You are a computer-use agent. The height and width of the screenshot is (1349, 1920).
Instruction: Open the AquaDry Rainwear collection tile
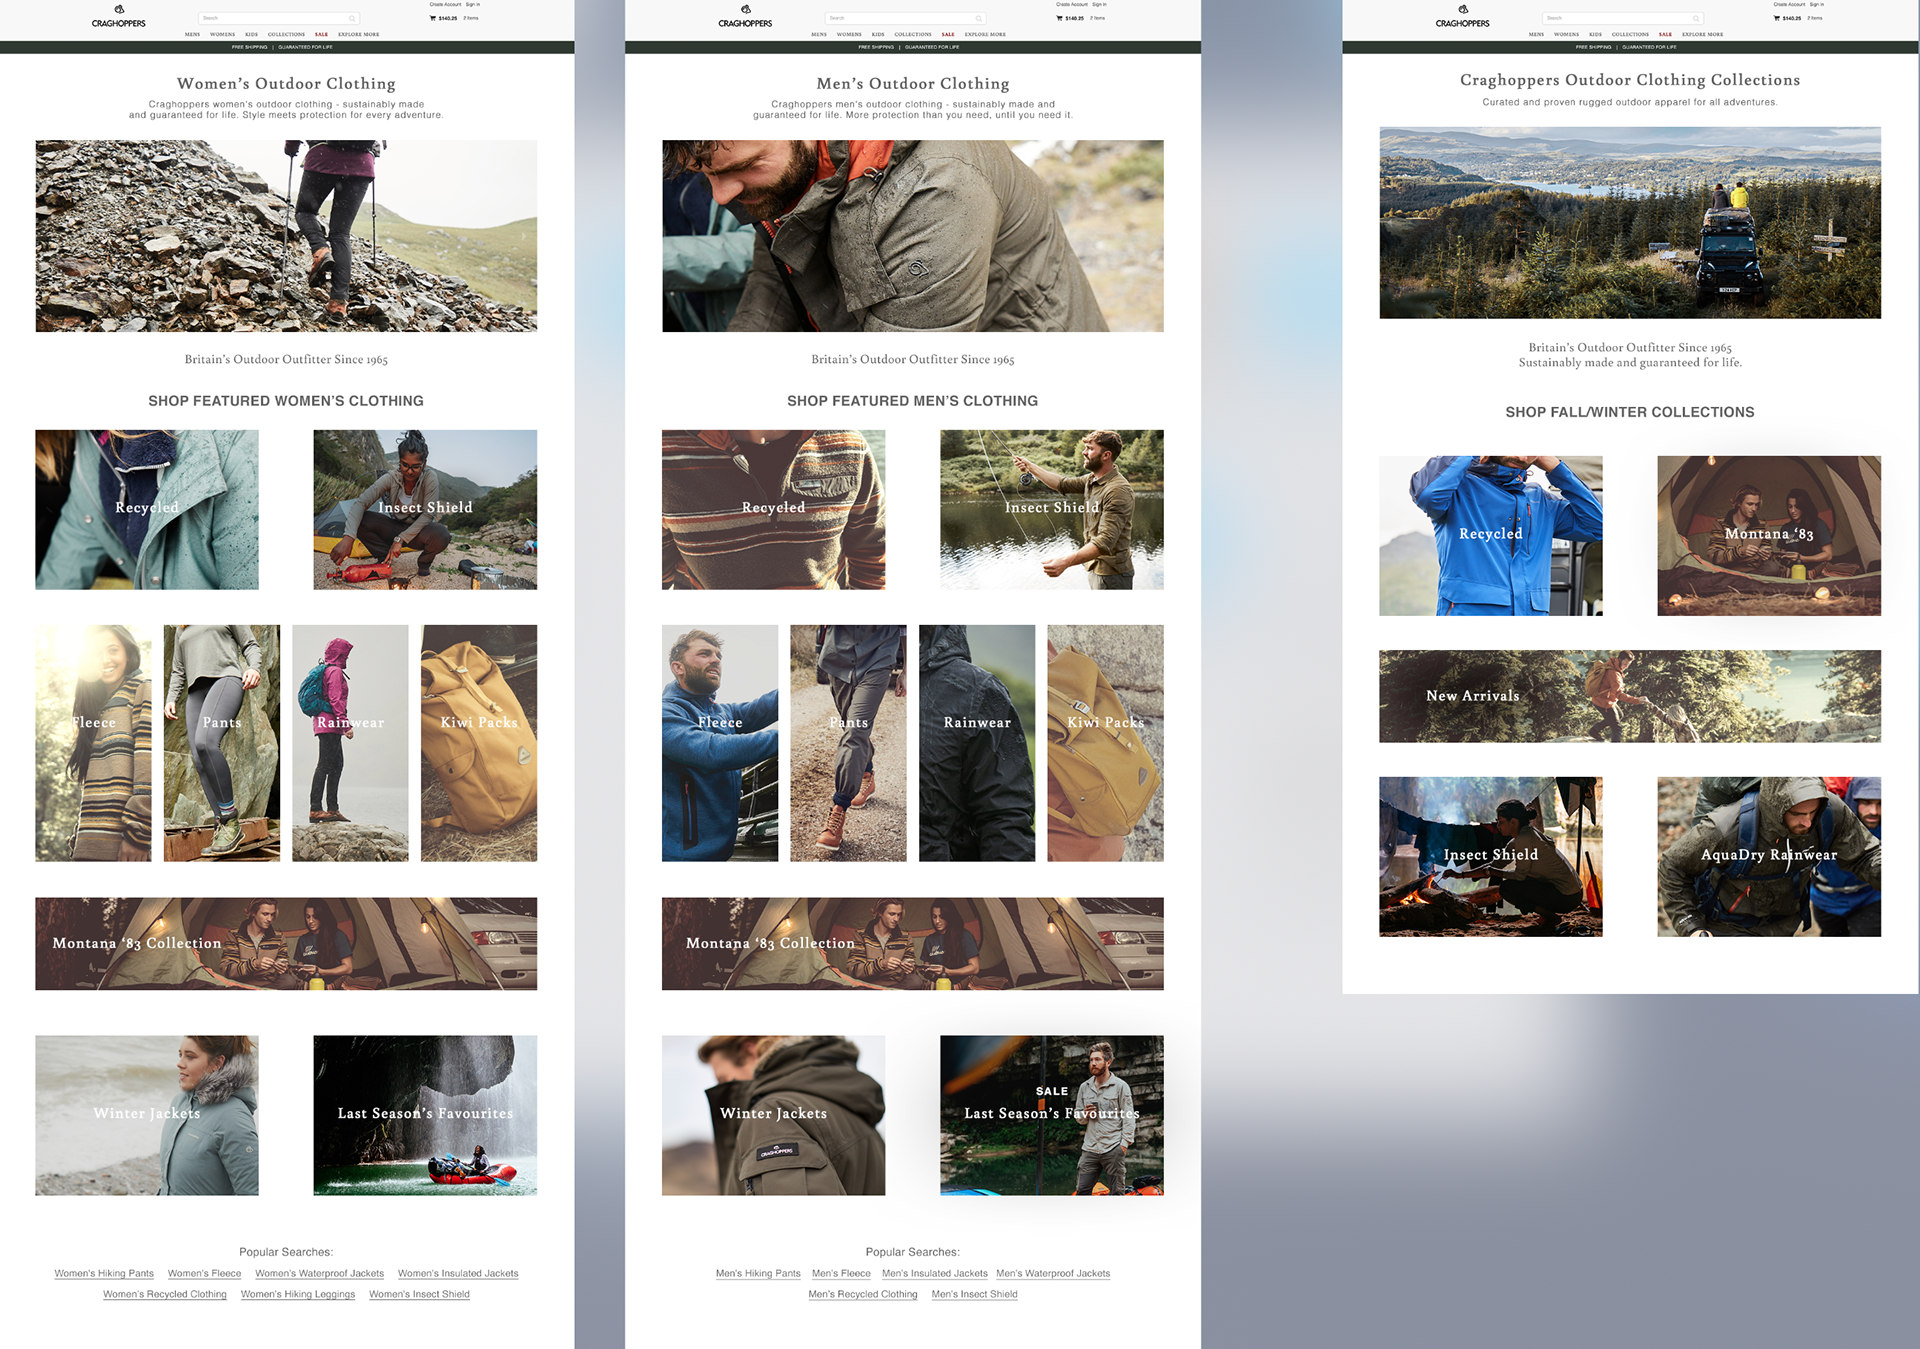click(1768, 856)
